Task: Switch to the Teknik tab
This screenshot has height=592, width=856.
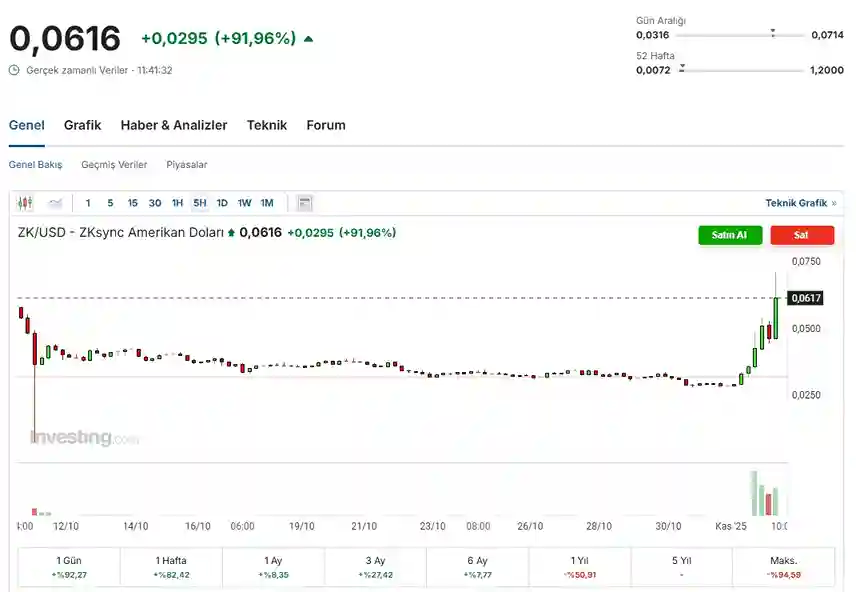Action: 267,125
